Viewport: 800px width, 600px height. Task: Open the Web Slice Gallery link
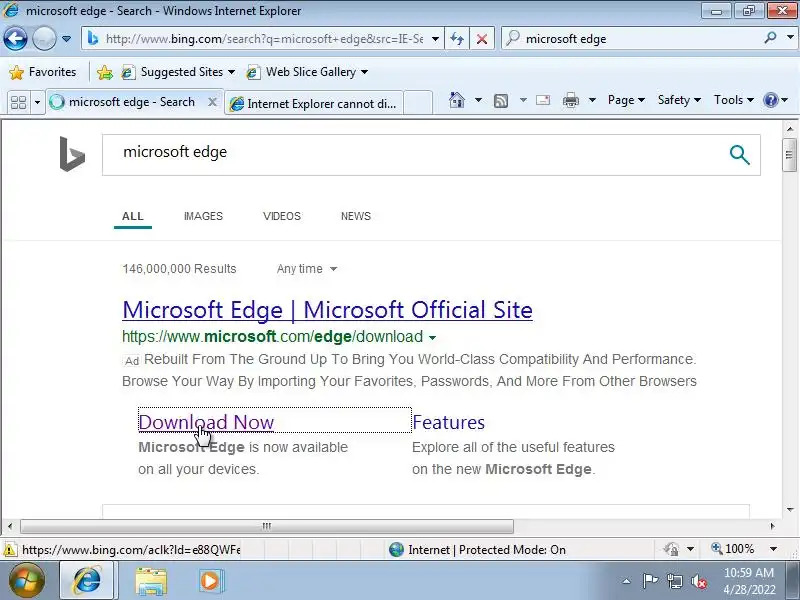(x=307, y=72)
